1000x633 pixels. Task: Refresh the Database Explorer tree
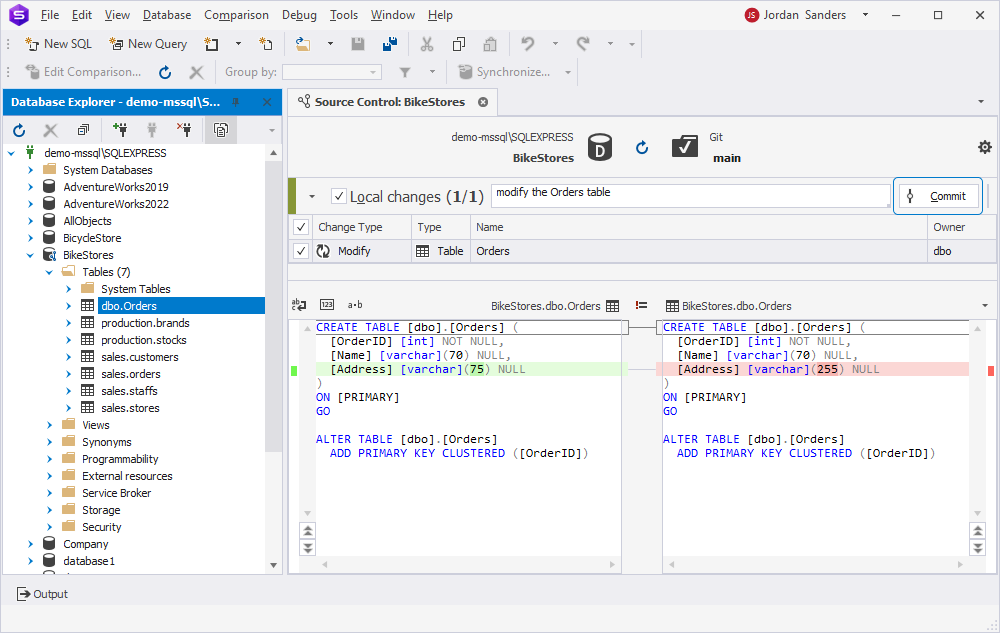point(19,130)
